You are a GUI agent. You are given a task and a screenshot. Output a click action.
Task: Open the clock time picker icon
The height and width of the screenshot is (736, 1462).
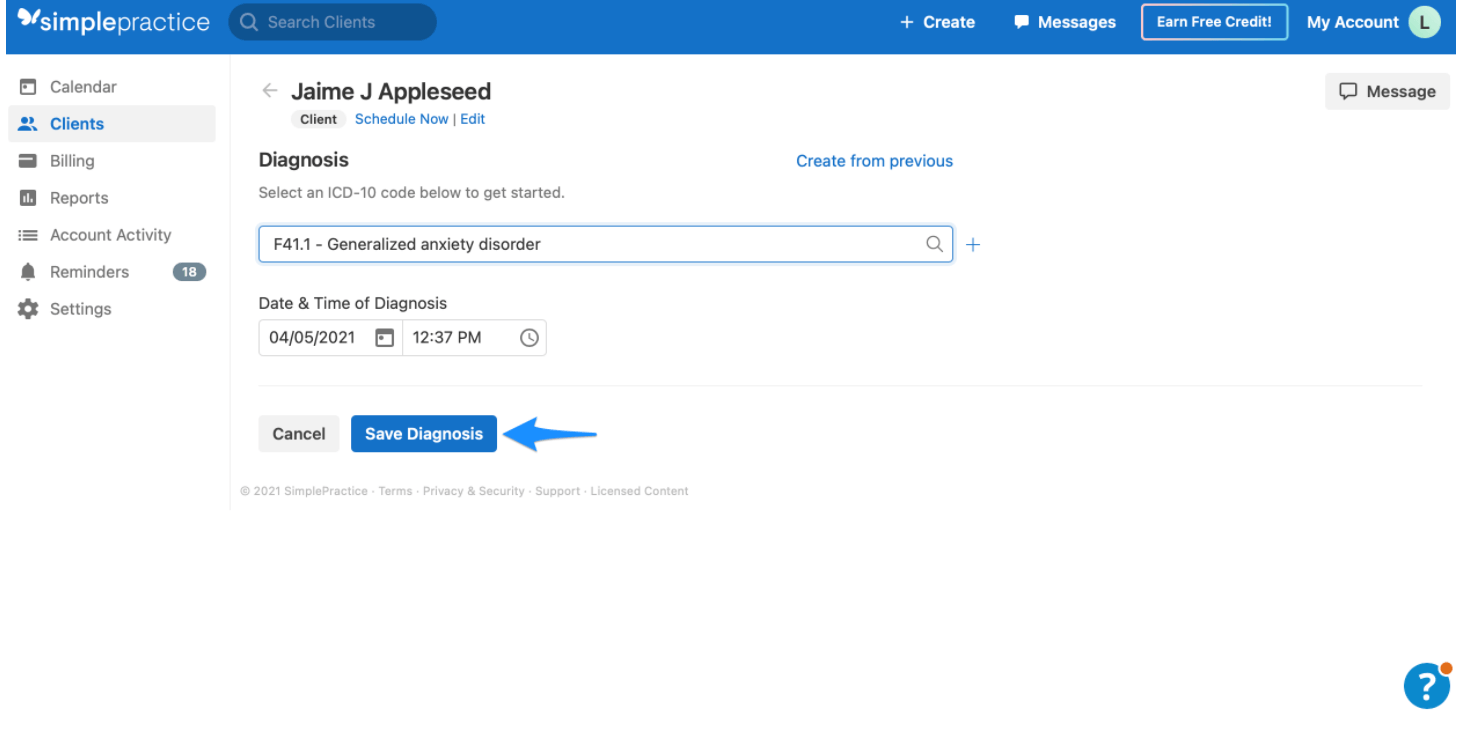(x=529, y=338)
